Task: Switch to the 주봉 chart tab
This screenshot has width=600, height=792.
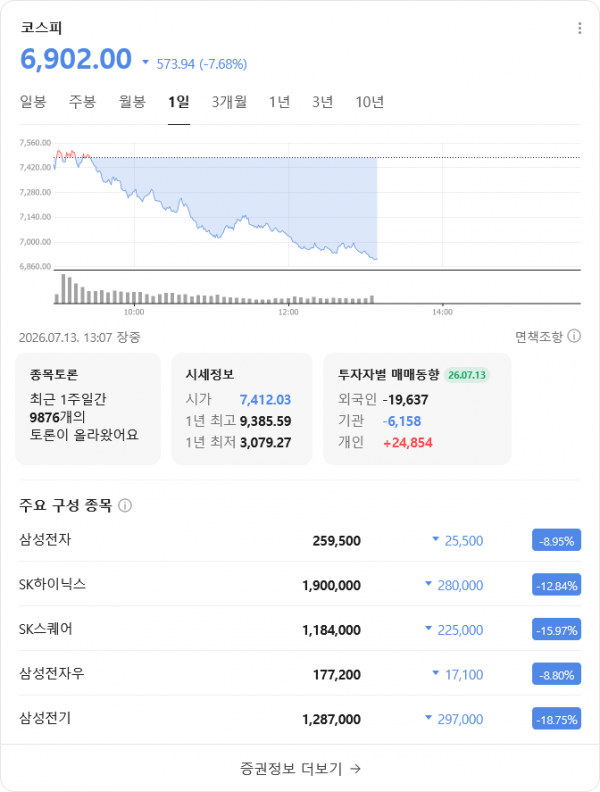Action: [x=82, y=103]
